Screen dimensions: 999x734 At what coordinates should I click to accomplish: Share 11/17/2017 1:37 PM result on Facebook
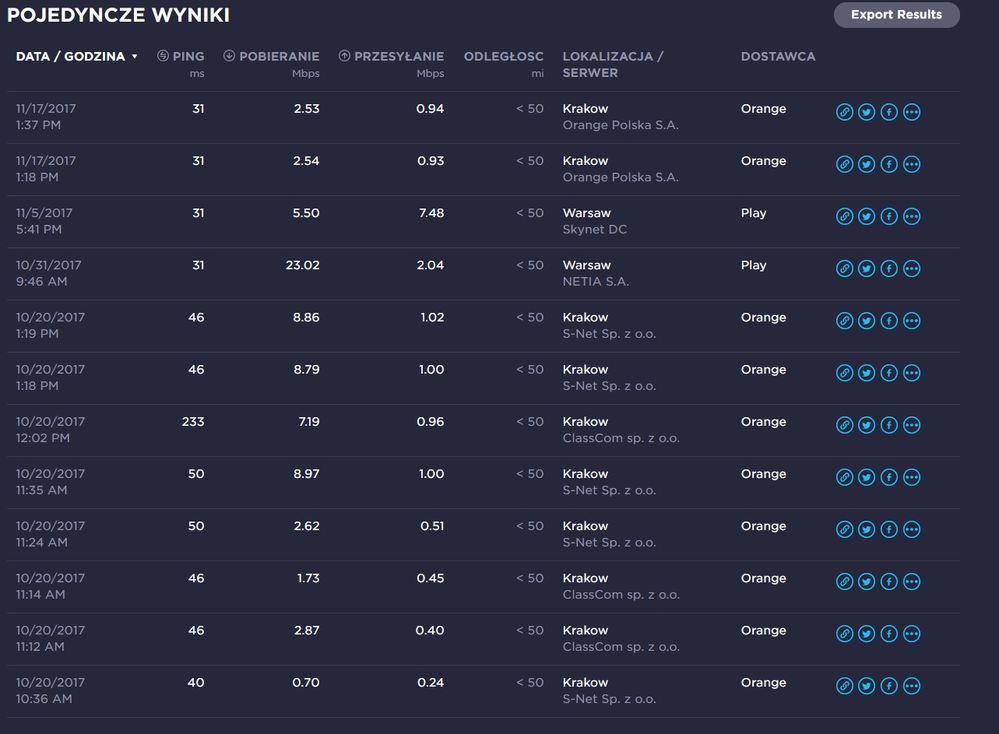point(889,112)
